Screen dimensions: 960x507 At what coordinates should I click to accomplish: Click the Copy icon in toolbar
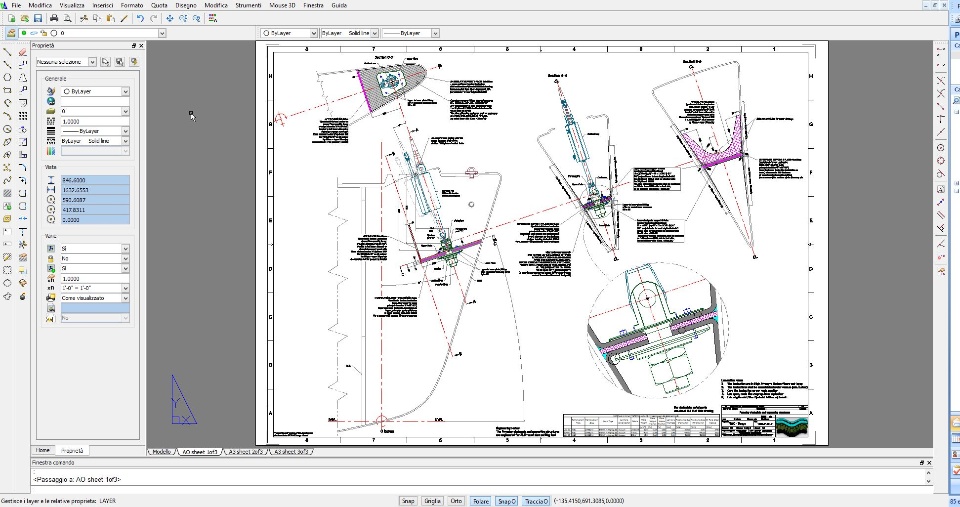tap(97, 18)
